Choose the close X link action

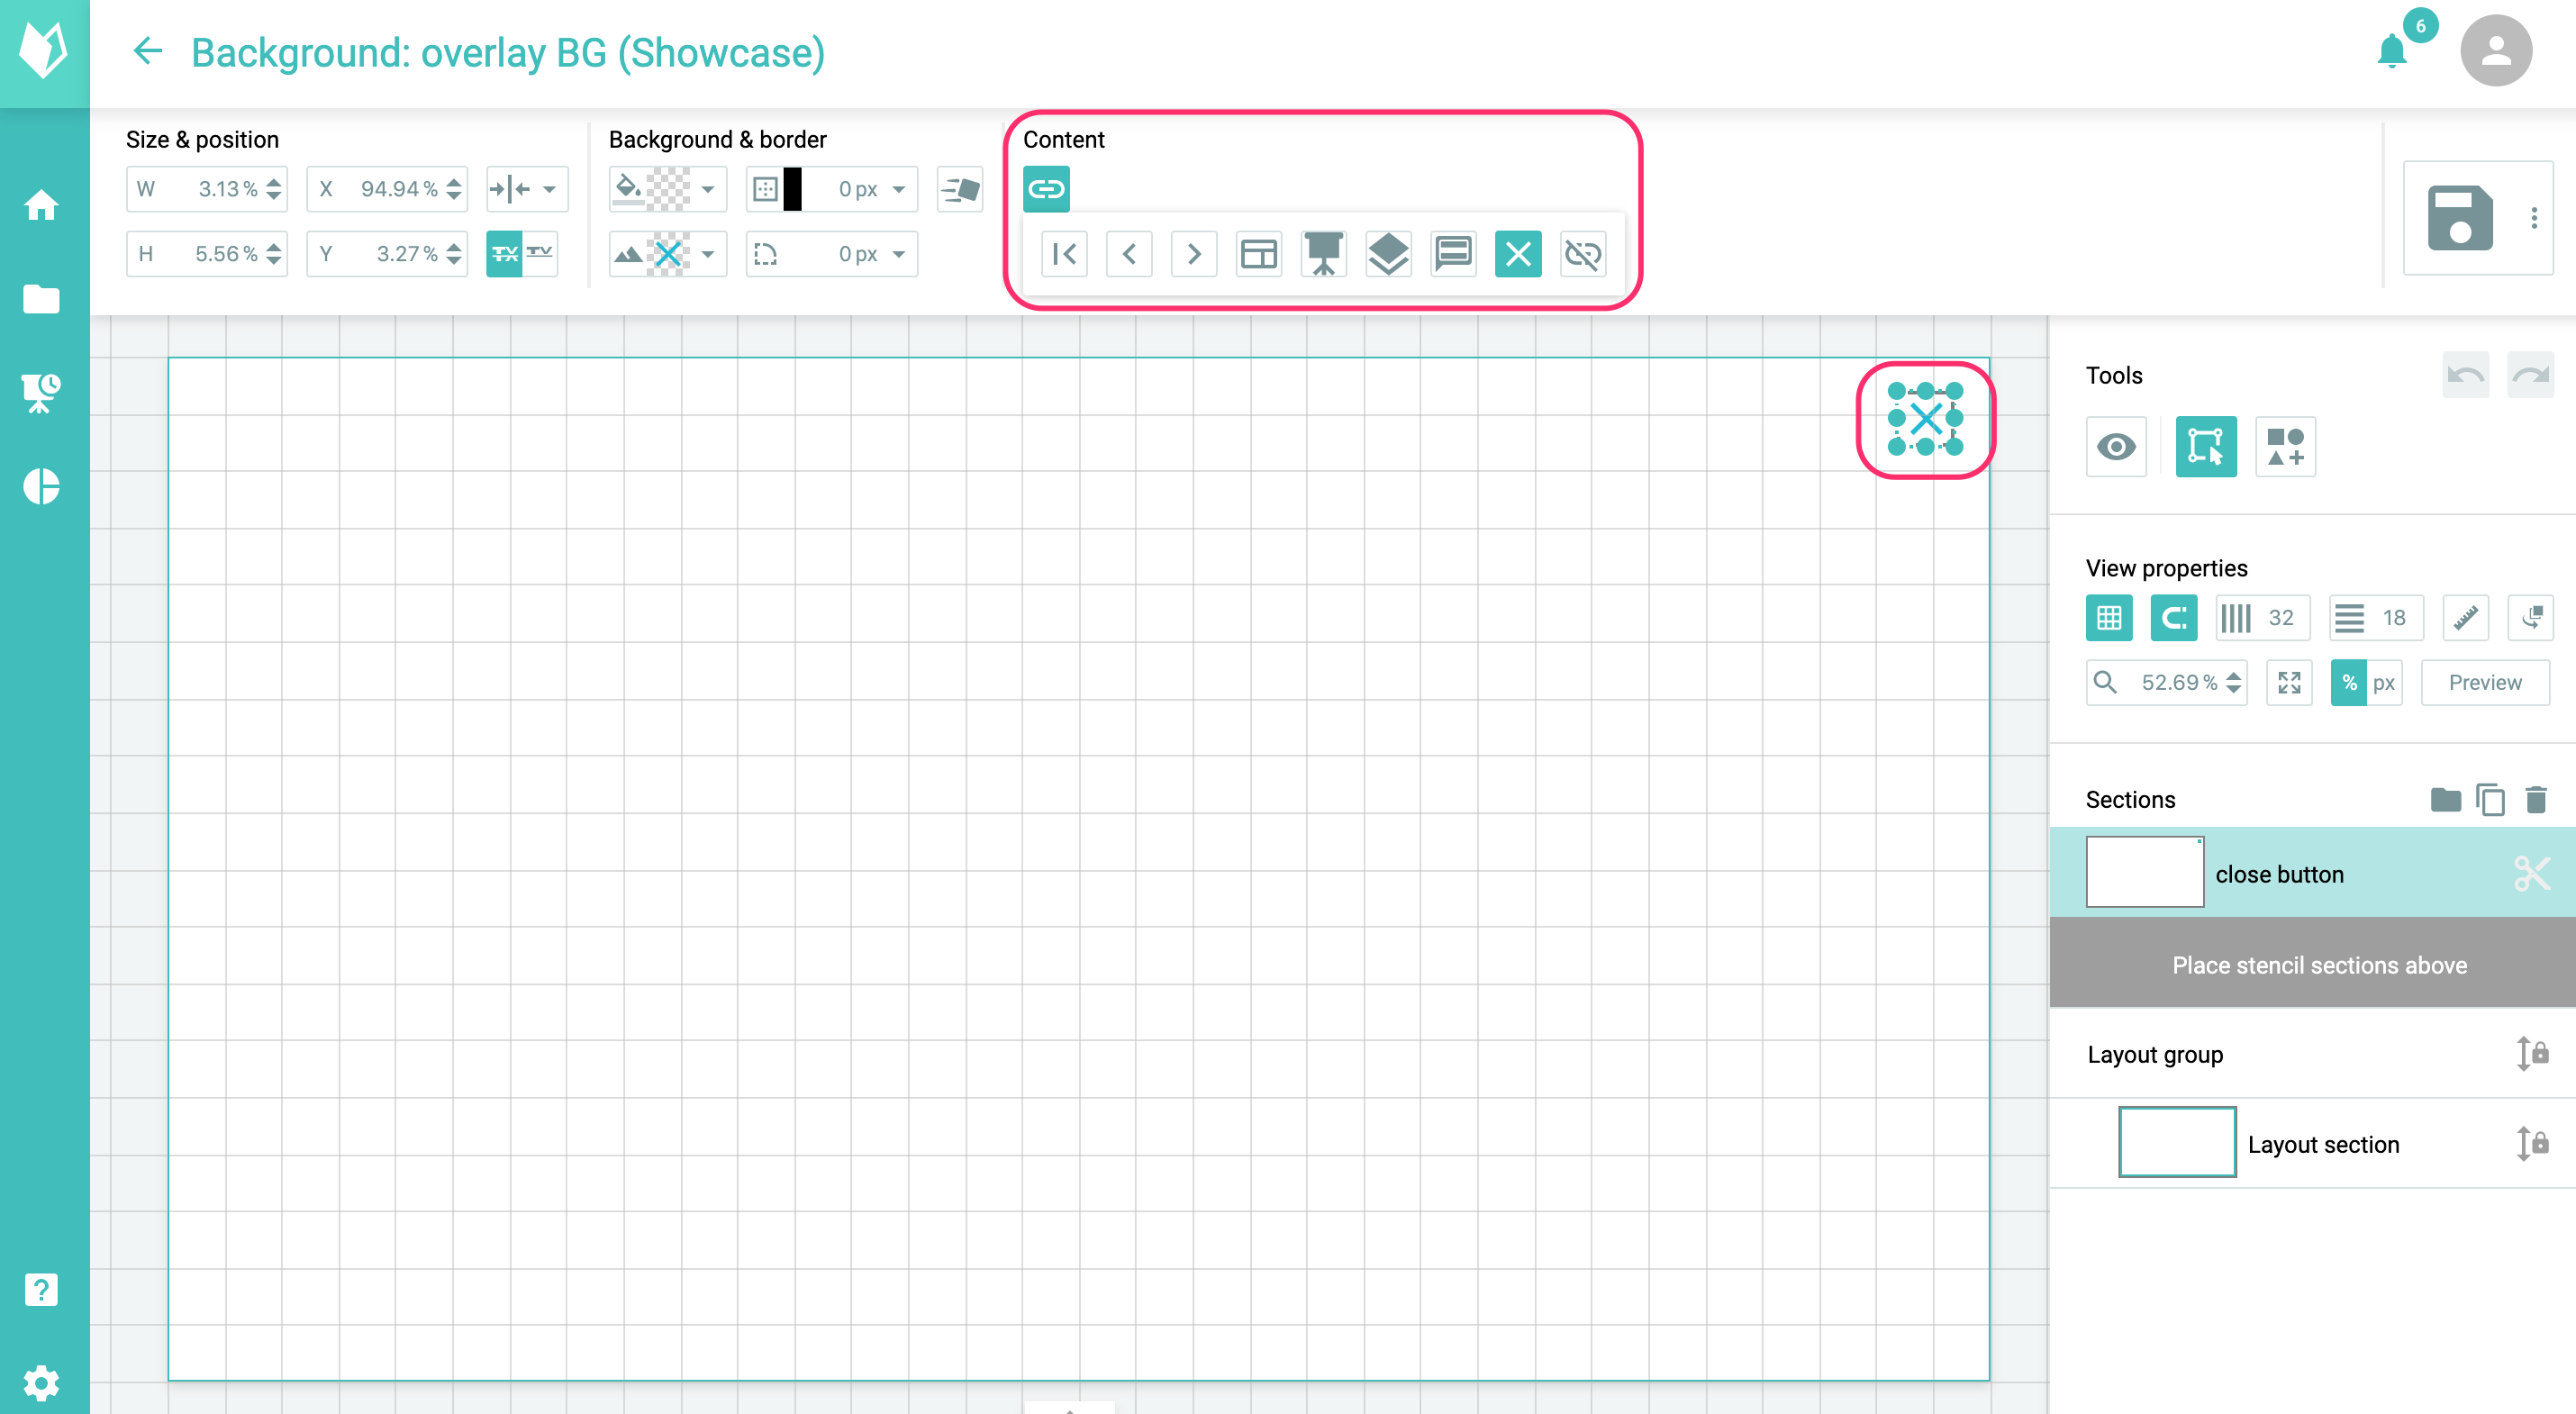coord(1518,254)
